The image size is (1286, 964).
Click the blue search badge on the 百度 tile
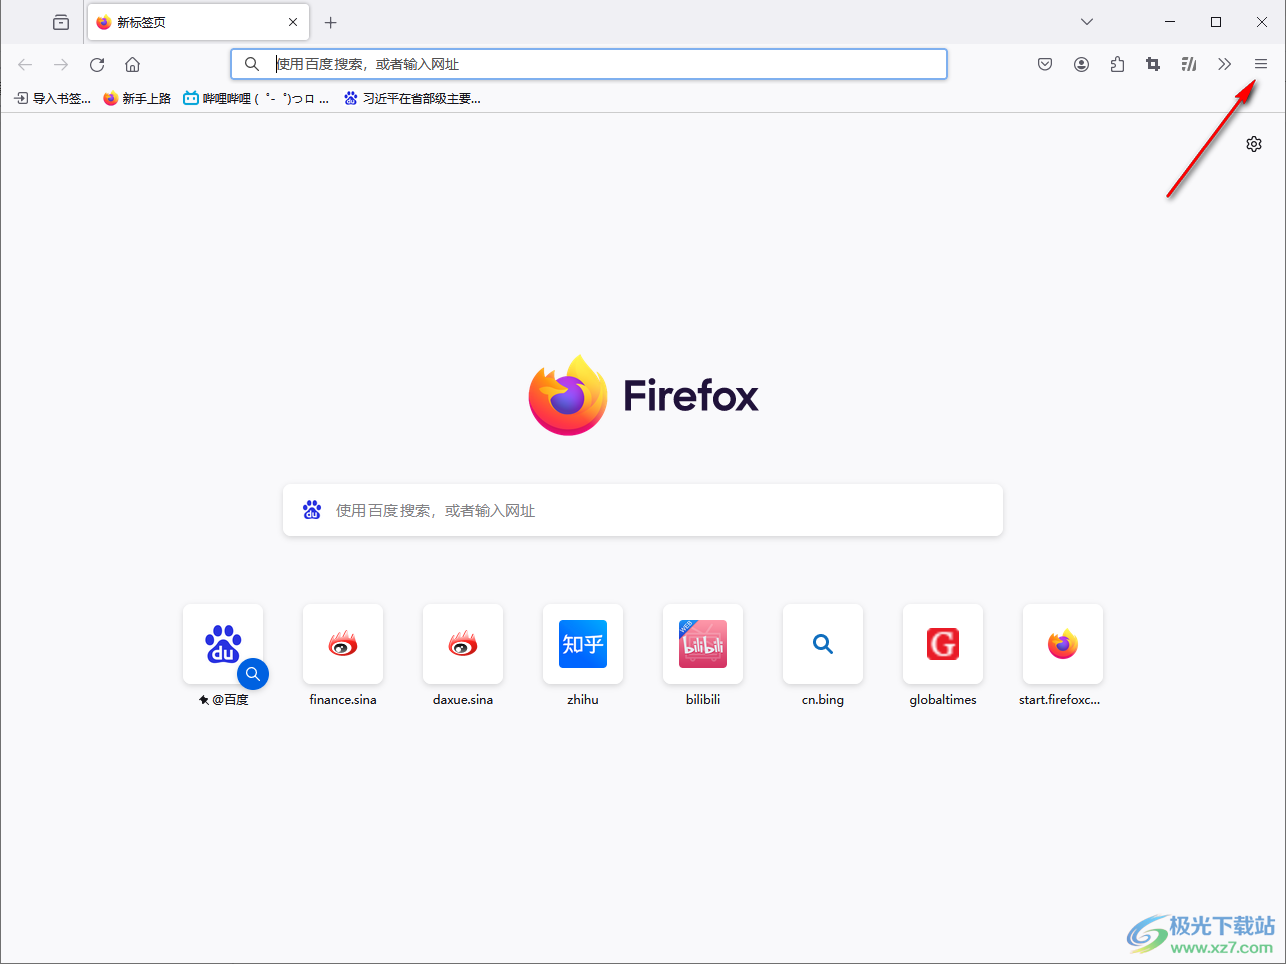(253, 674)
